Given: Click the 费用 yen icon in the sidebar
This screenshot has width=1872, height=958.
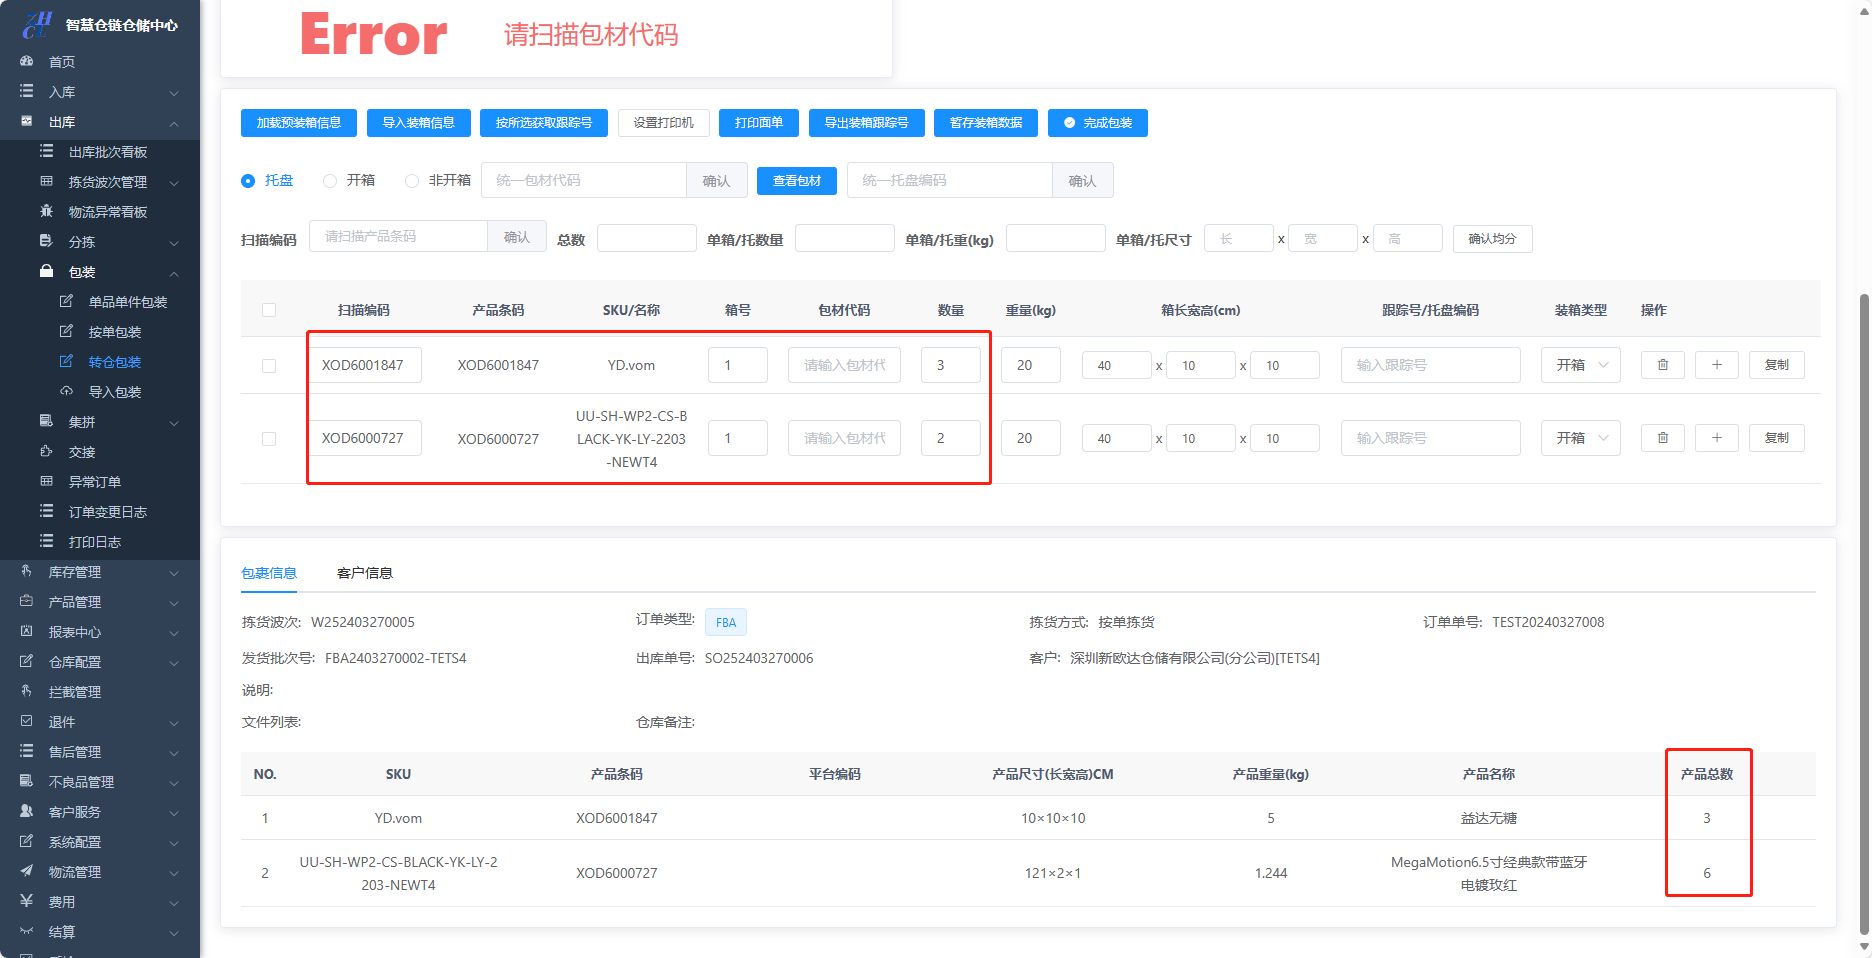Looking at the screenshot, I should click(27, 902).
